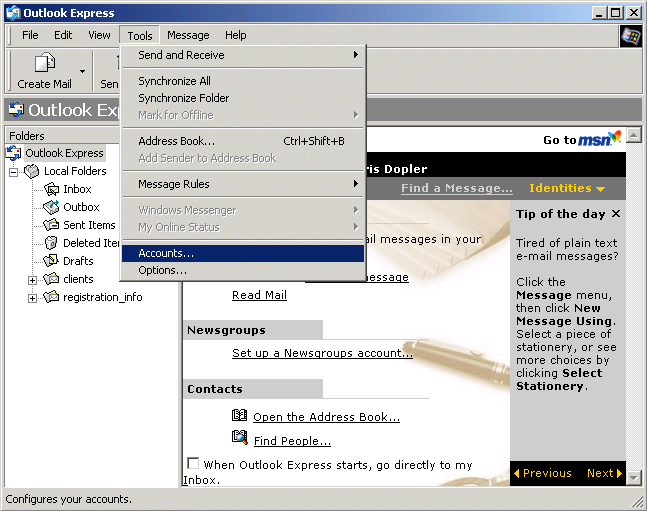Open the View menu
This screenshot has height=511, width=647.
[x=99, y=35]
